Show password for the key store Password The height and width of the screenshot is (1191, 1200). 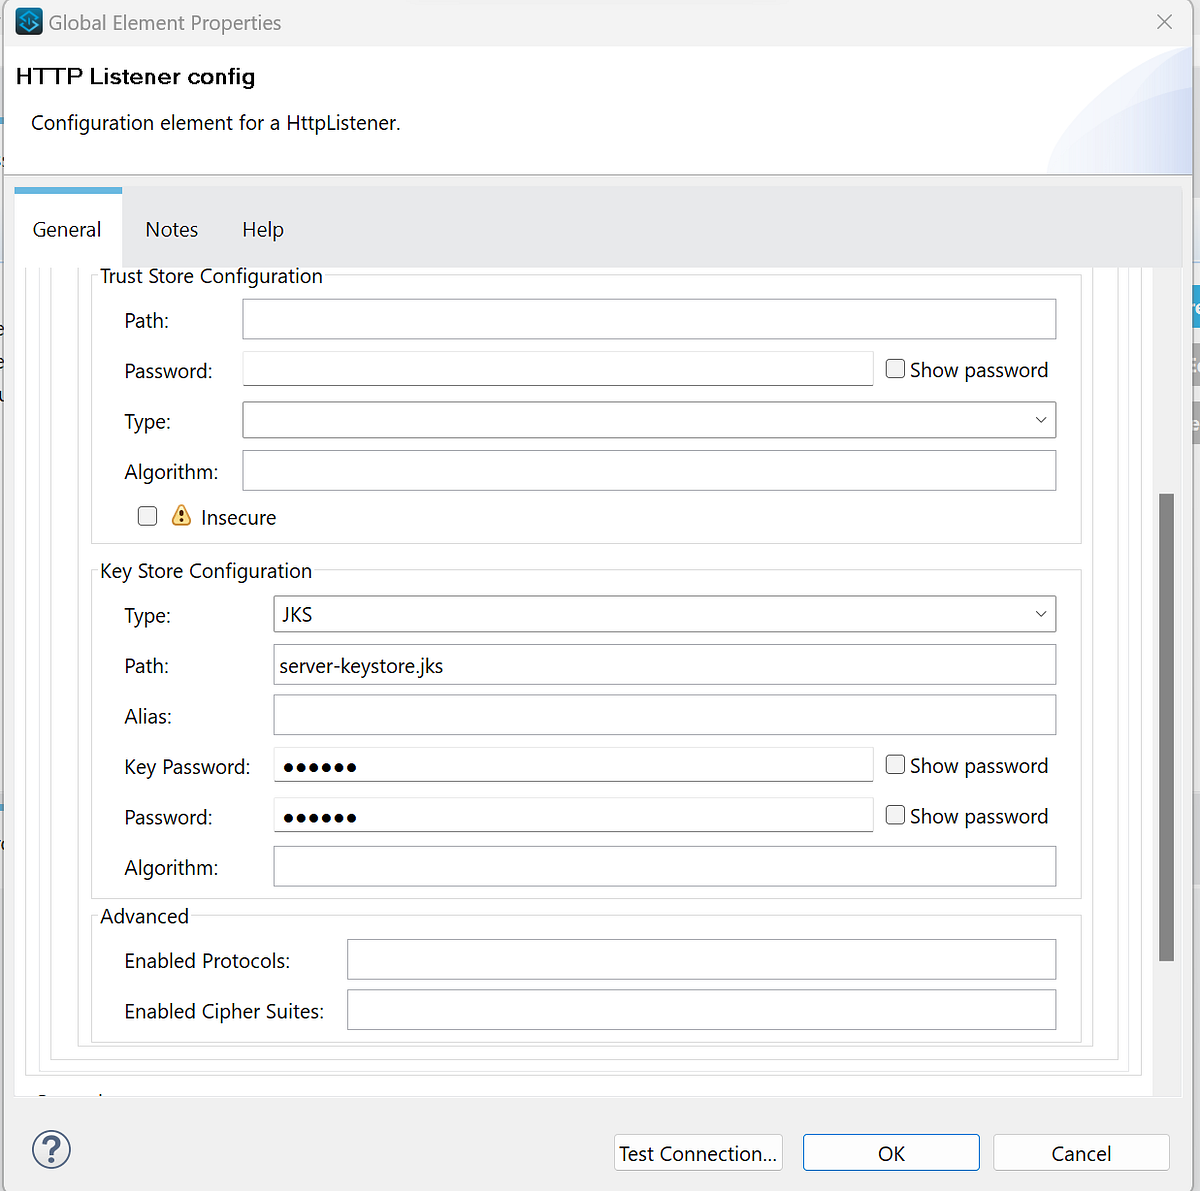point(894,814)
